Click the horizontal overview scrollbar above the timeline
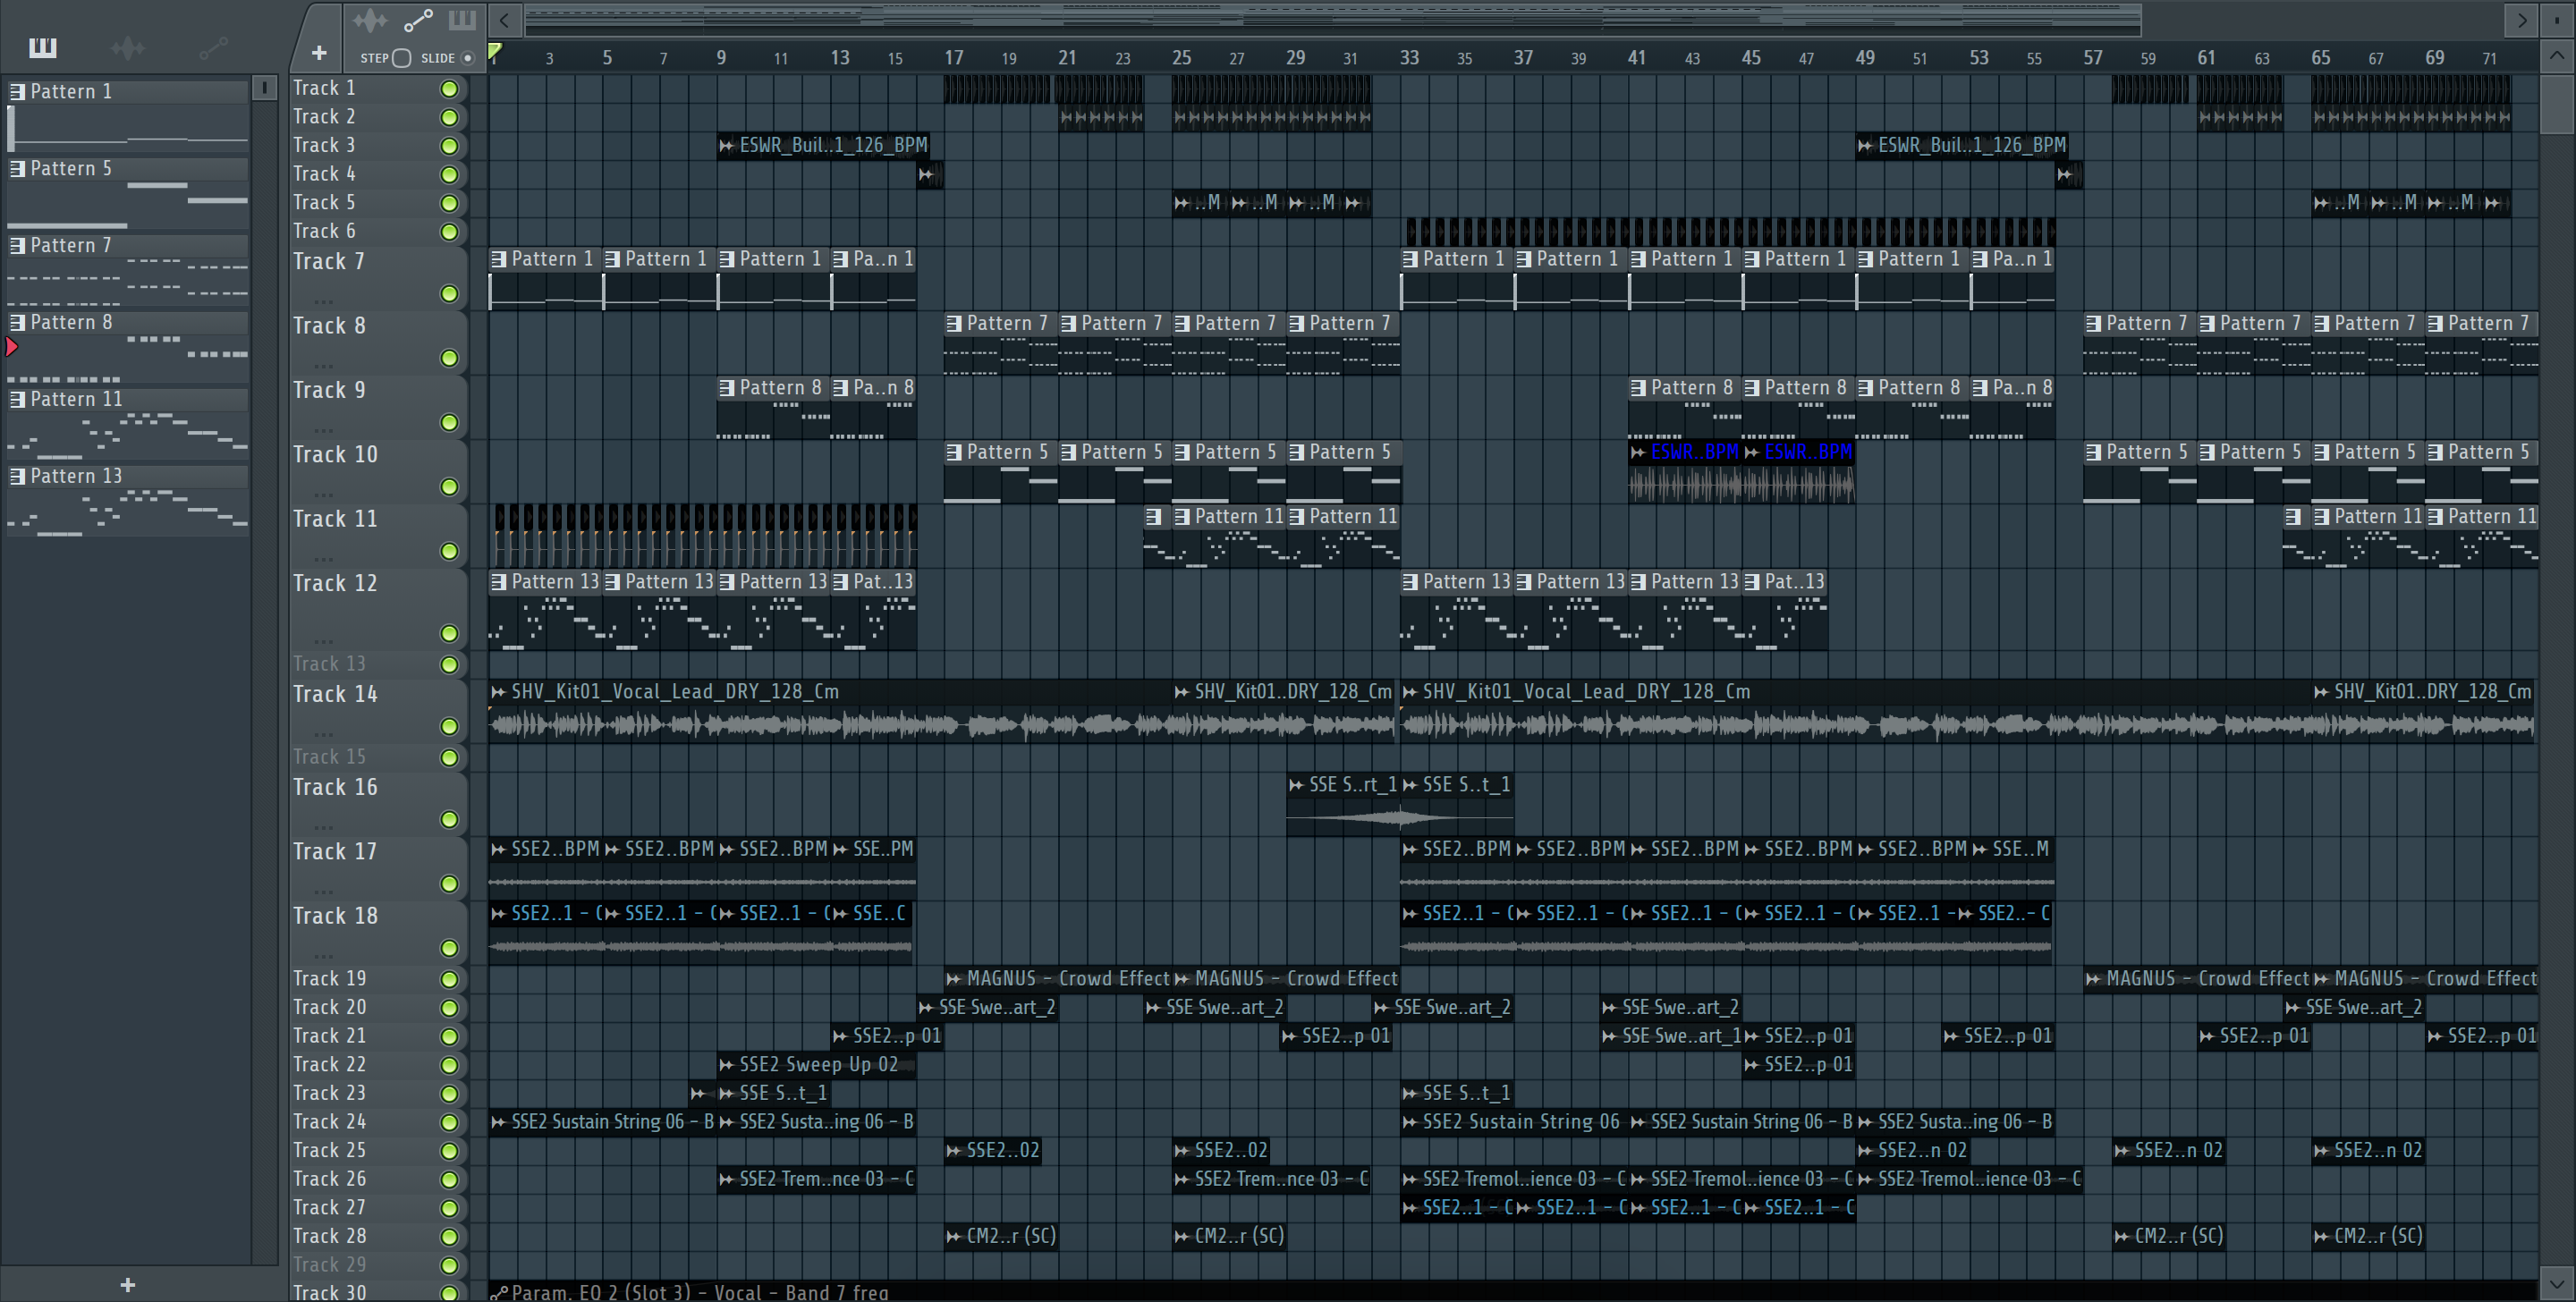Screen dimensions: 2576x1302 point(1333,20)
